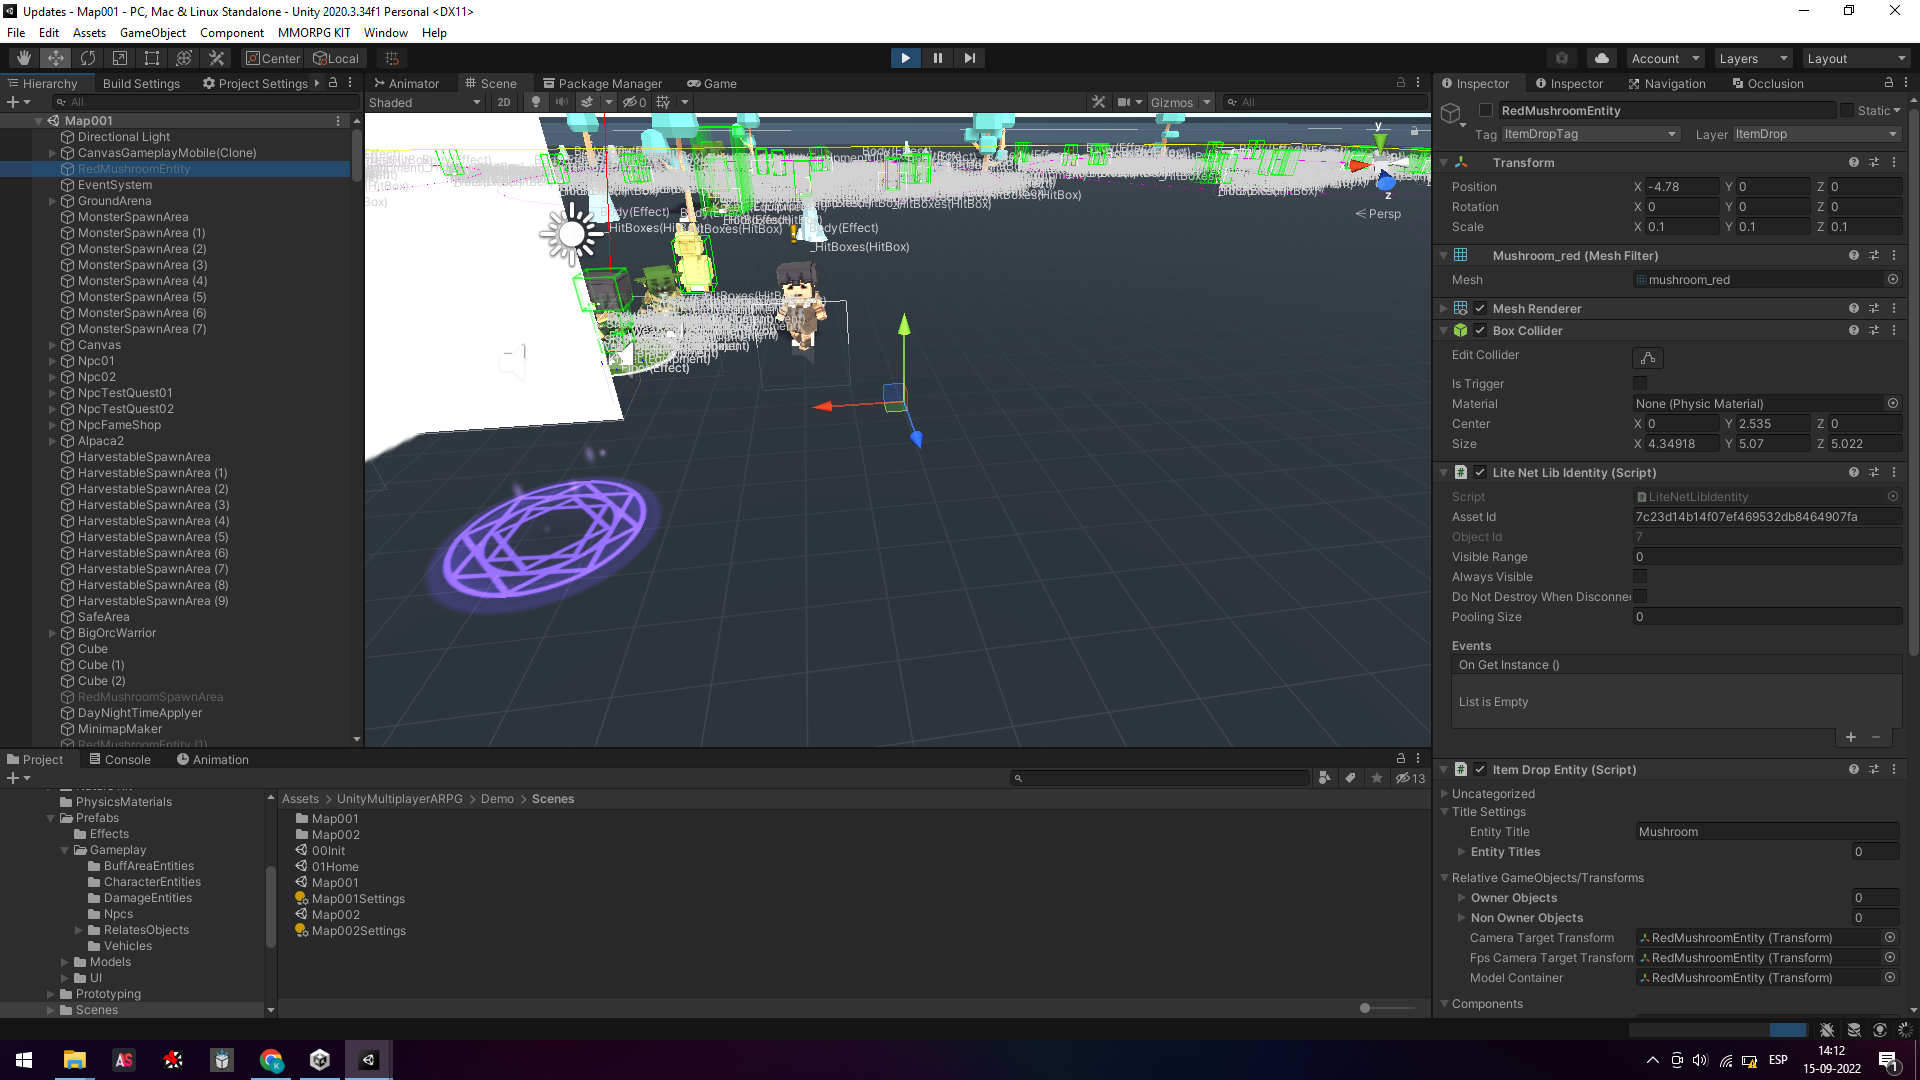
Task: Open Box Collider edit collider button
Action: pyautogui.click(x=1648, y=357)
